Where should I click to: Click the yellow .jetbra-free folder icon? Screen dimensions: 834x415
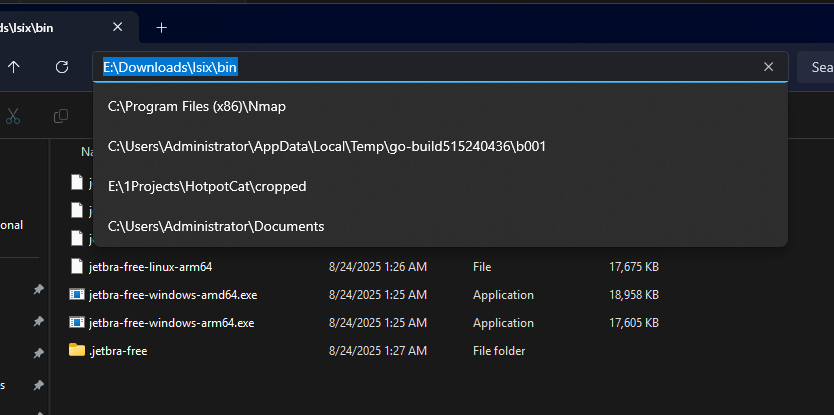pyautogui.click(x=77, y=350)
